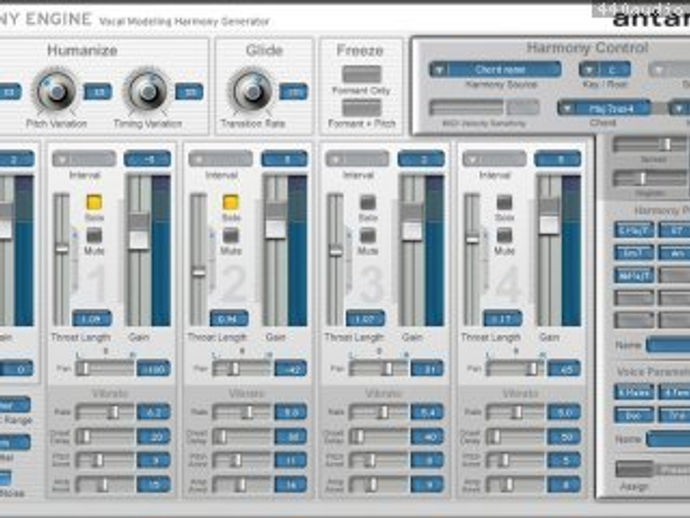Screen dimensions: 690x518
Task: Select the Timing Variation value field
Action: [x=189, y=92]
